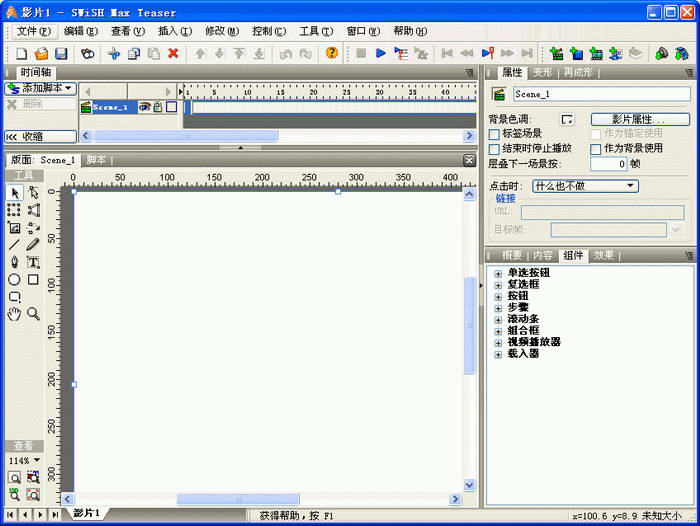Select the Ellipse shape tool
The image size is (700, 526).
point(14,280)
